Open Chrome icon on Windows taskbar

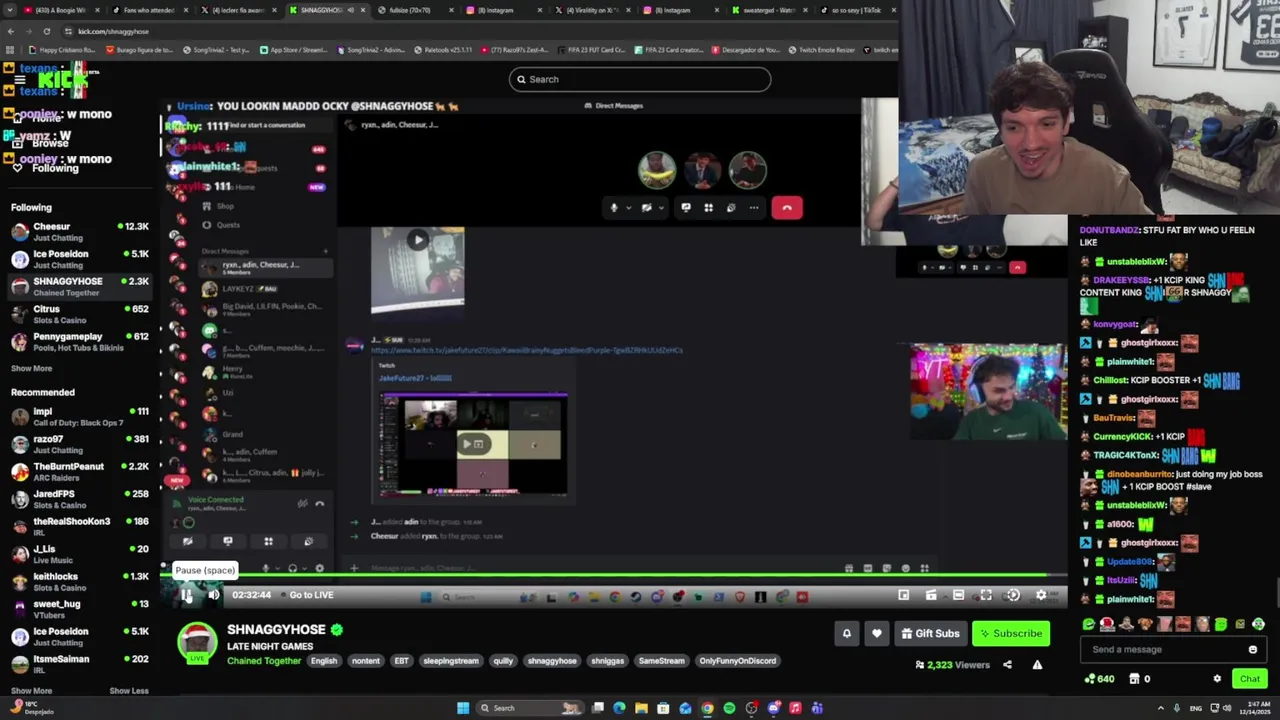click(707, 708)
